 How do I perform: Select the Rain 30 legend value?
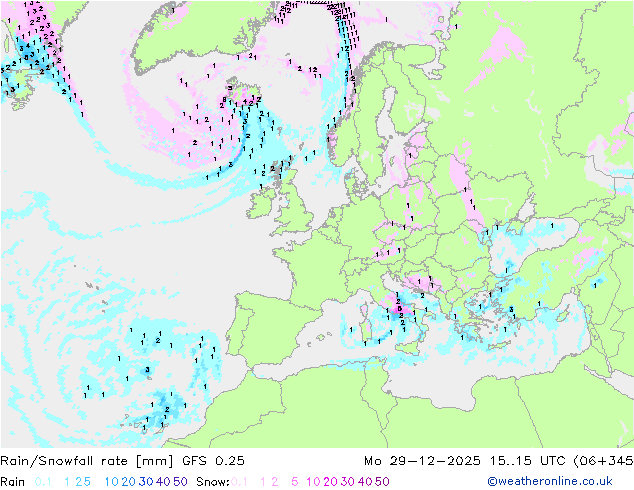(x=146, y=482)
